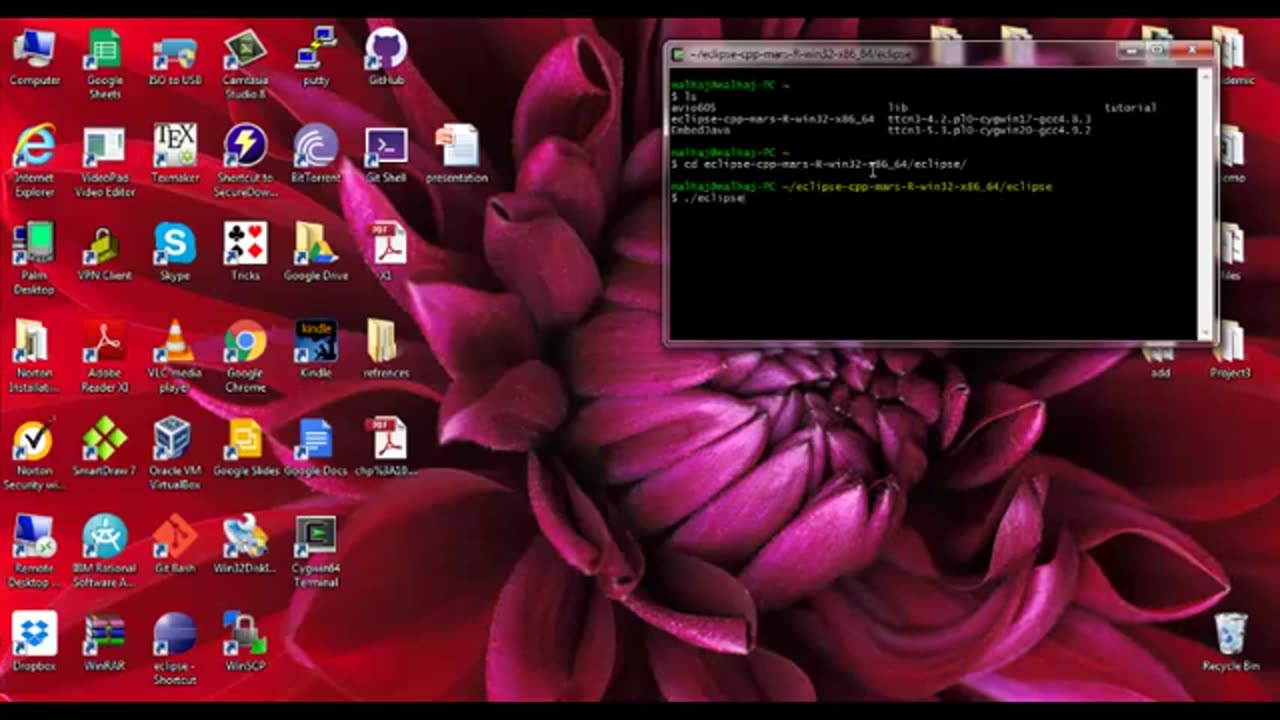This screenshot has height=720, width=1280.
Task: Open the Palm Desktop icon
Action: [x=34, y=258]
